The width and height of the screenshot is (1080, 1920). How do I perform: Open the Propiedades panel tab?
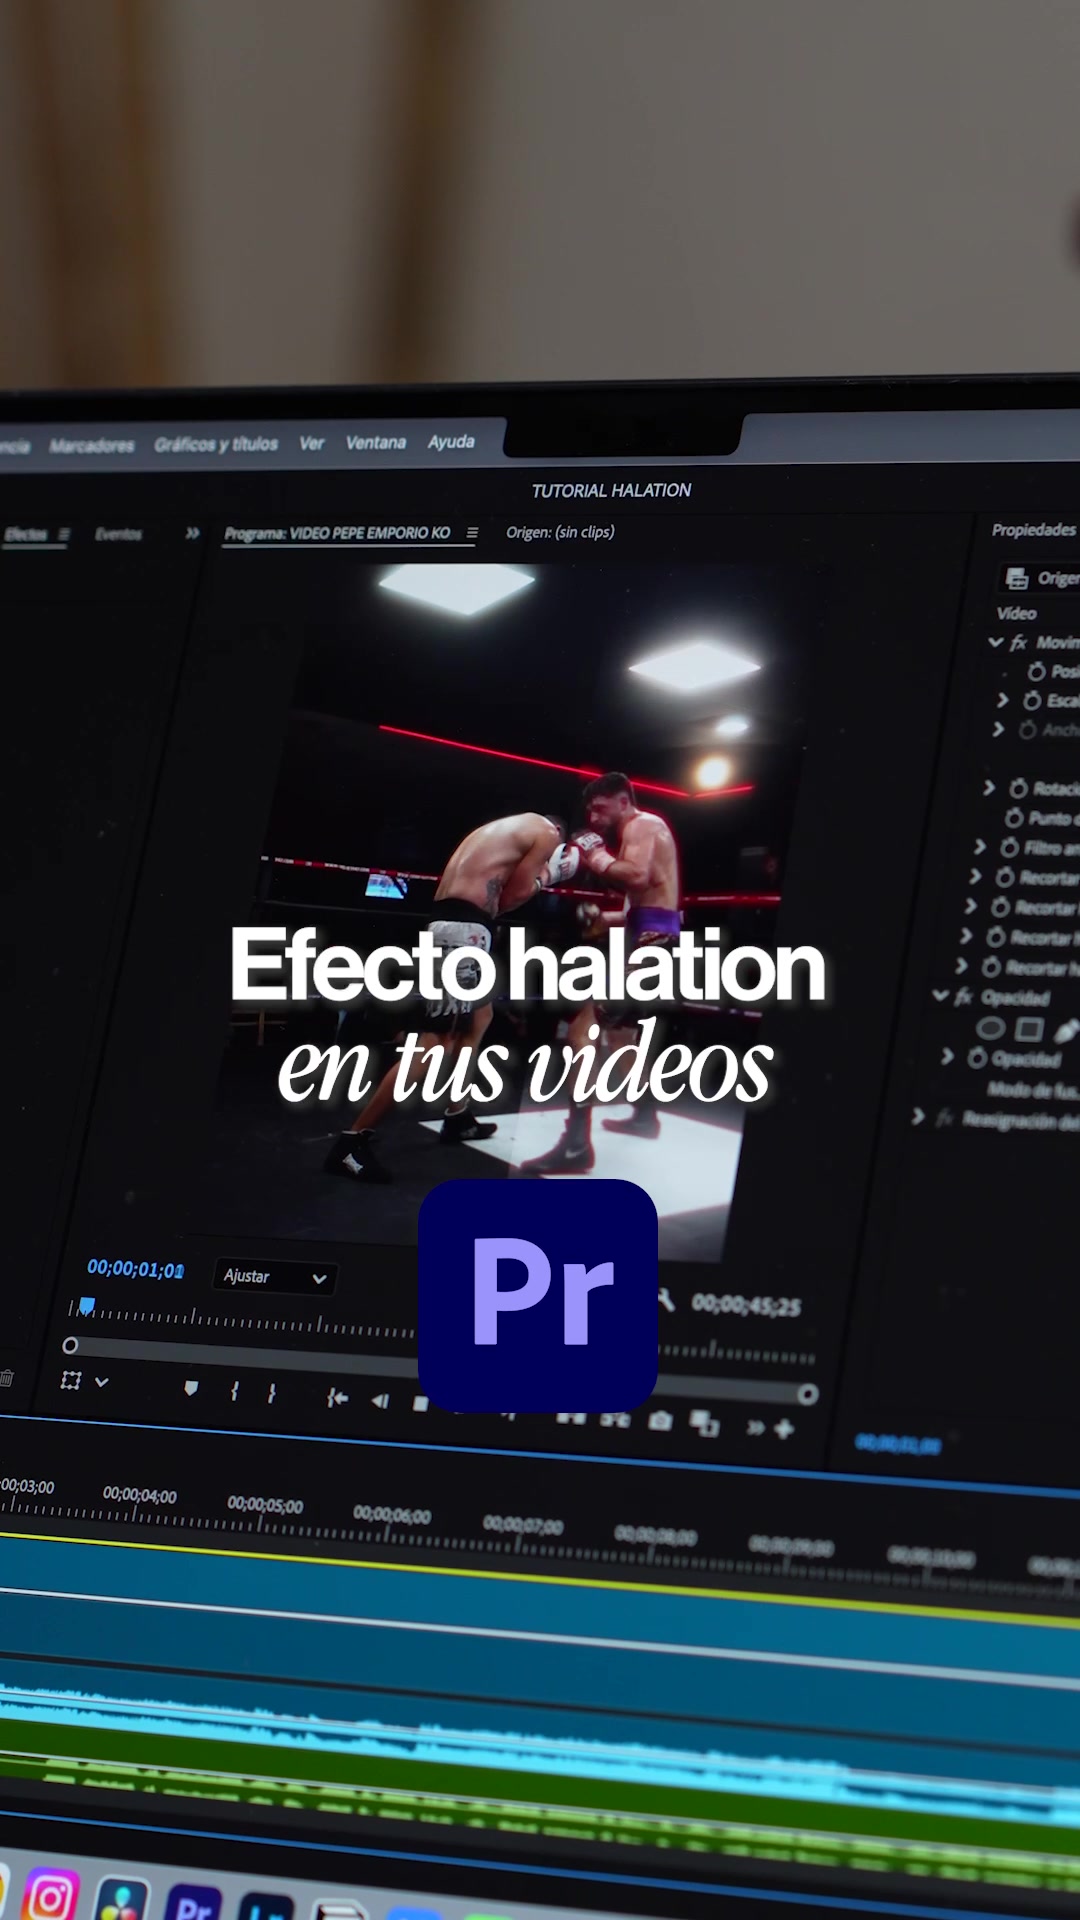[1034, 529]
